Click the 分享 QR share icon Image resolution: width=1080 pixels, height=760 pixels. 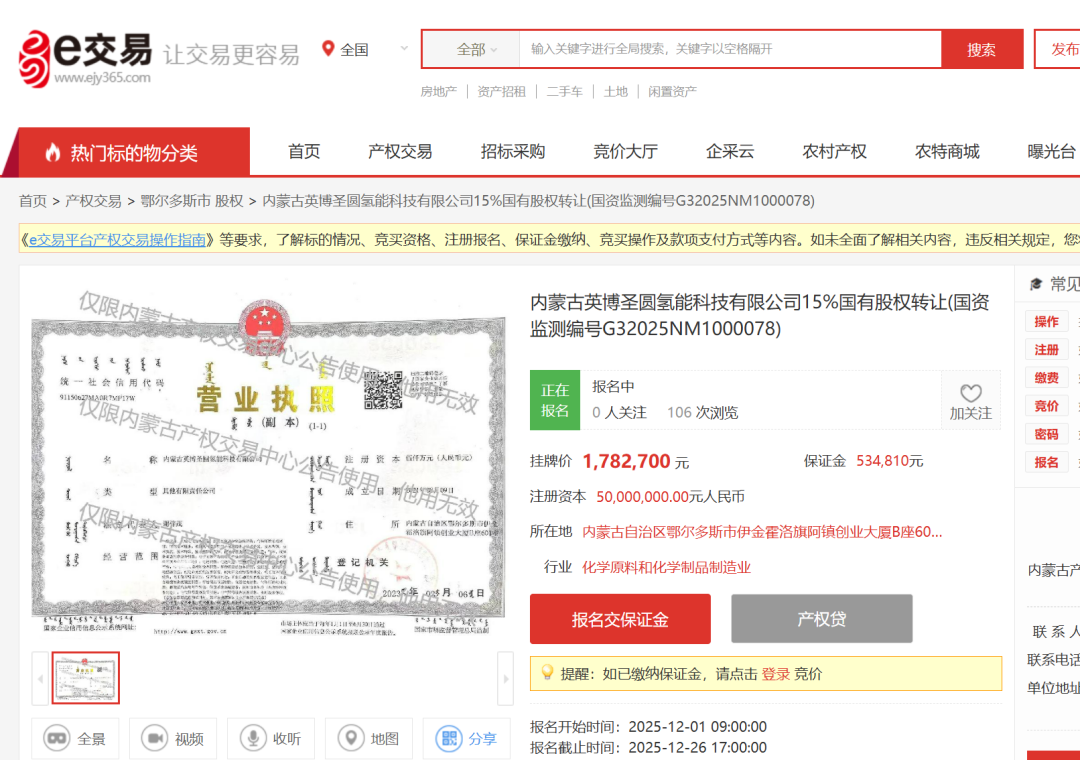pos(447,738)
